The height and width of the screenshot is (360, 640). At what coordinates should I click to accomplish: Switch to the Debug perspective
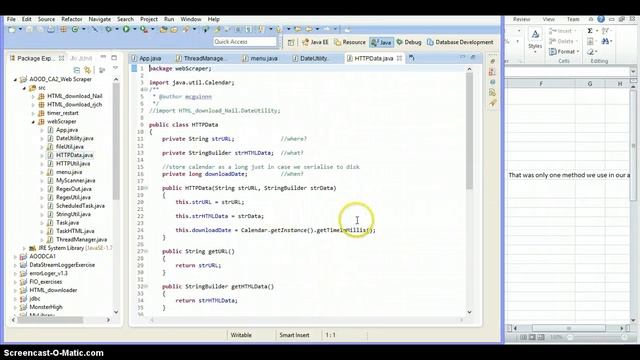pos(409,42)
